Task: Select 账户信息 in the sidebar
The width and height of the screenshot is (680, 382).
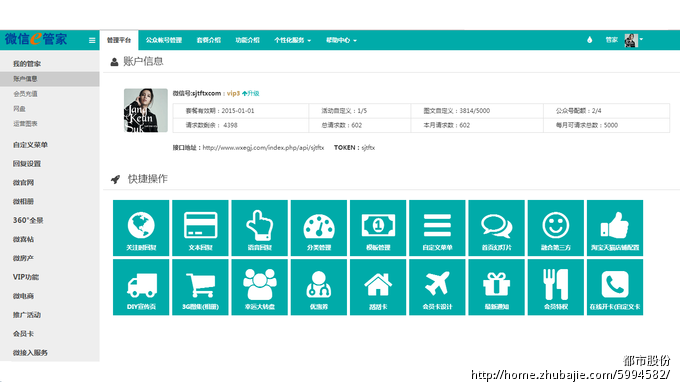Action: (49, 79)
